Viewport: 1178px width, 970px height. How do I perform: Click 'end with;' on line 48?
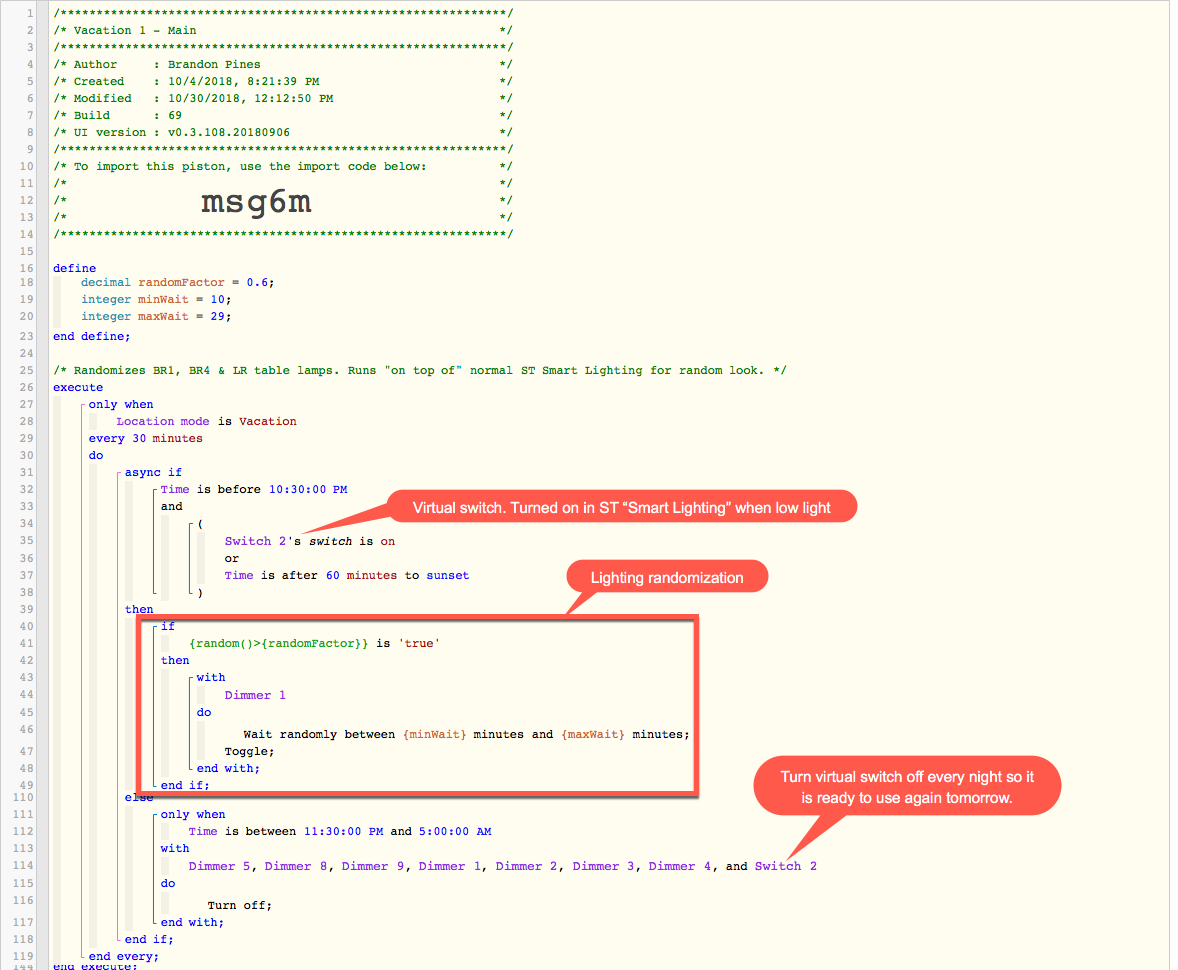click(x=228, y=769)
